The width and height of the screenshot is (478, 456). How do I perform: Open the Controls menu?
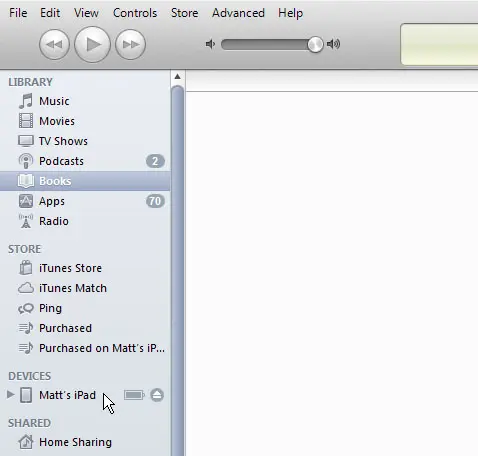(135, 13)
